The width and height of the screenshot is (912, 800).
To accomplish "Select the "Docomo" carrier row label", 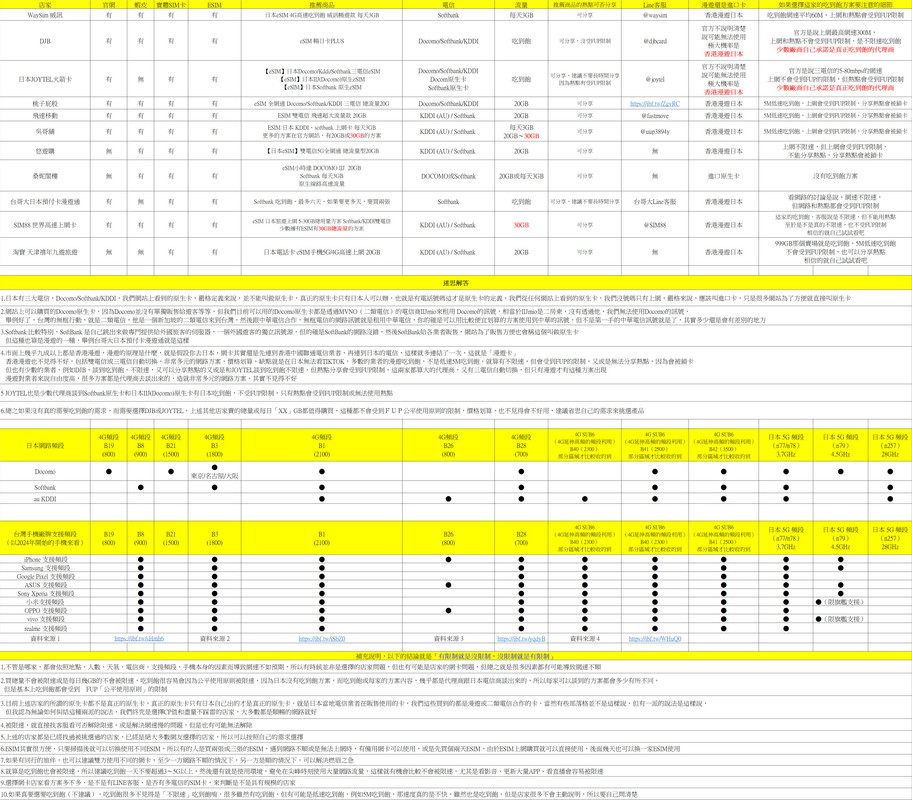I will 45,472.
